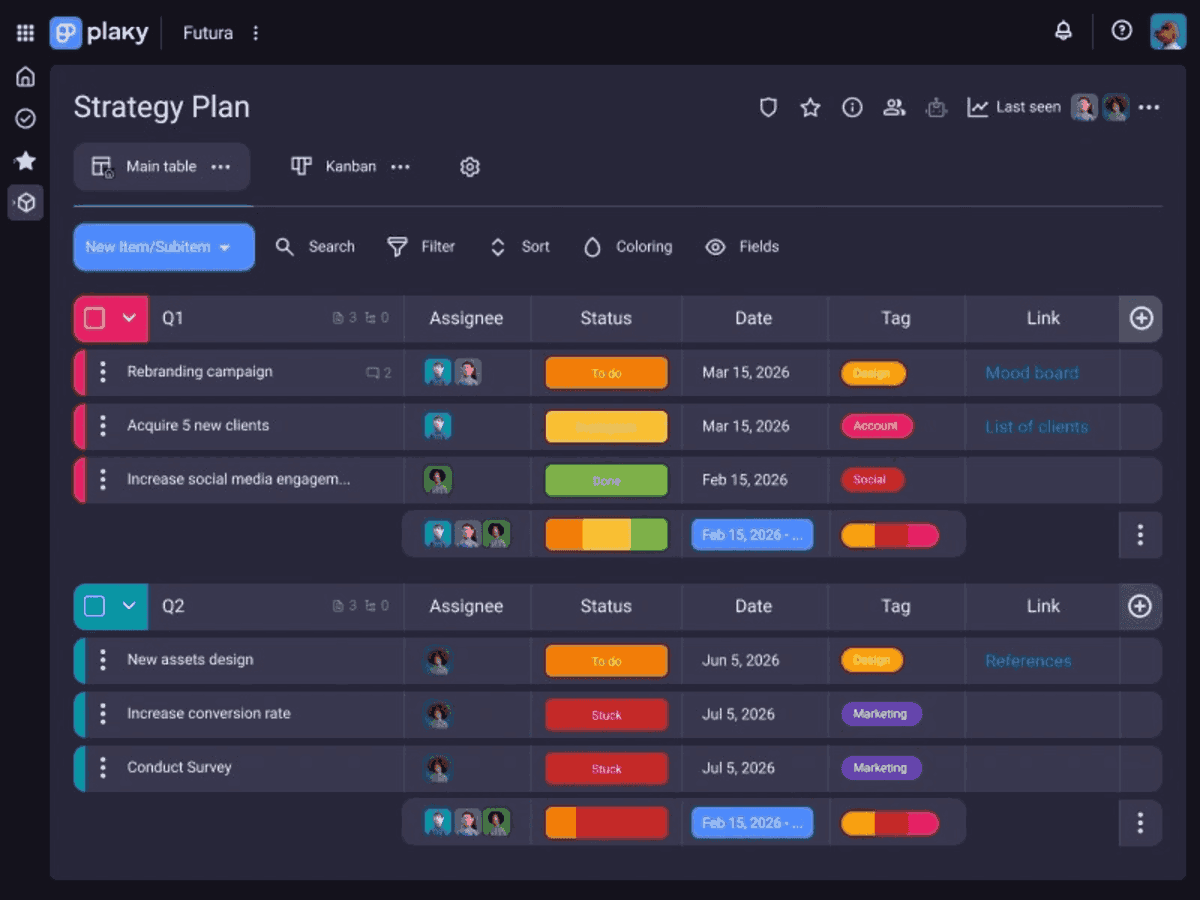The width and height of the screenshot is (1200, 900).
Task: Go to Home in the sidebar
Action: tap(26, 77)
